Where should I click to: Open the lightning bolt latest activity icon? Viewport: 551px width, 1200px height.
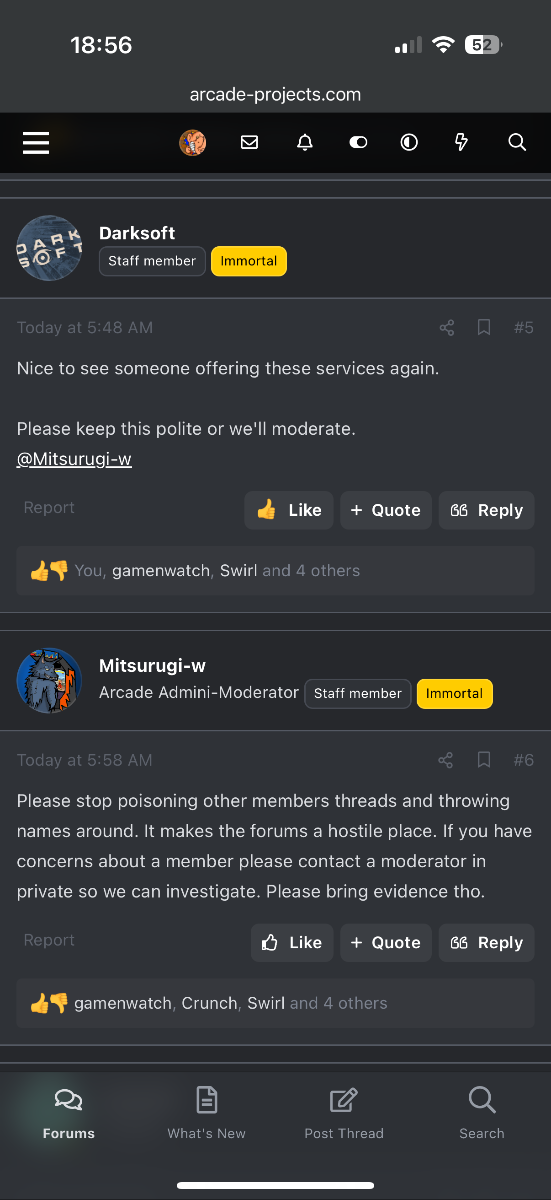(x=461, y=143)
